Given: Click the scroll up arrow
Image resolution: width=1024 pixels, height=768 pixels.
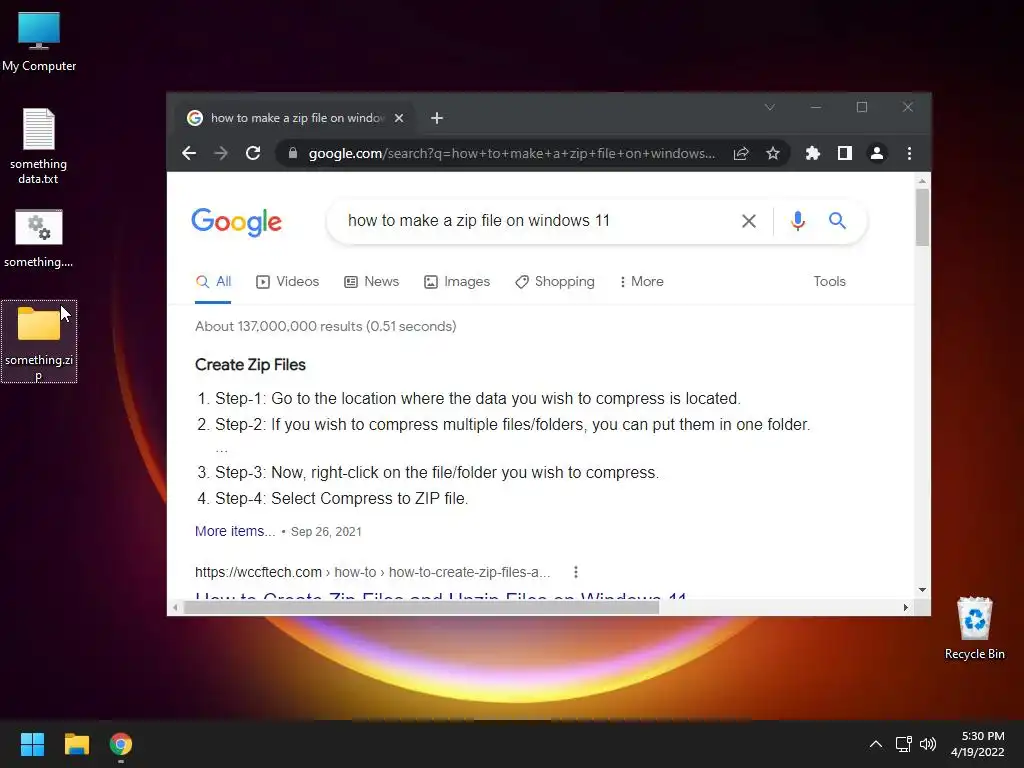Looking at the screenshot, I should coord(922,181).
